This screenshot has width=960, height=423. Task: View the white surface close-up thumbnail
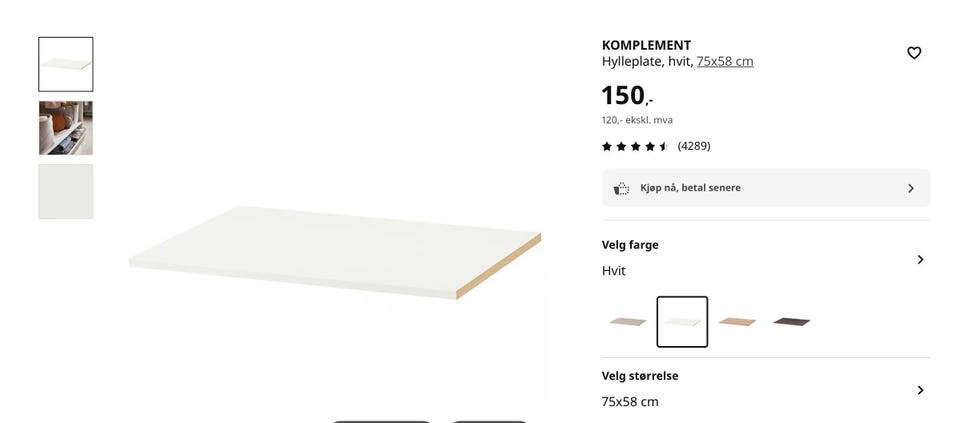(66, 192)
